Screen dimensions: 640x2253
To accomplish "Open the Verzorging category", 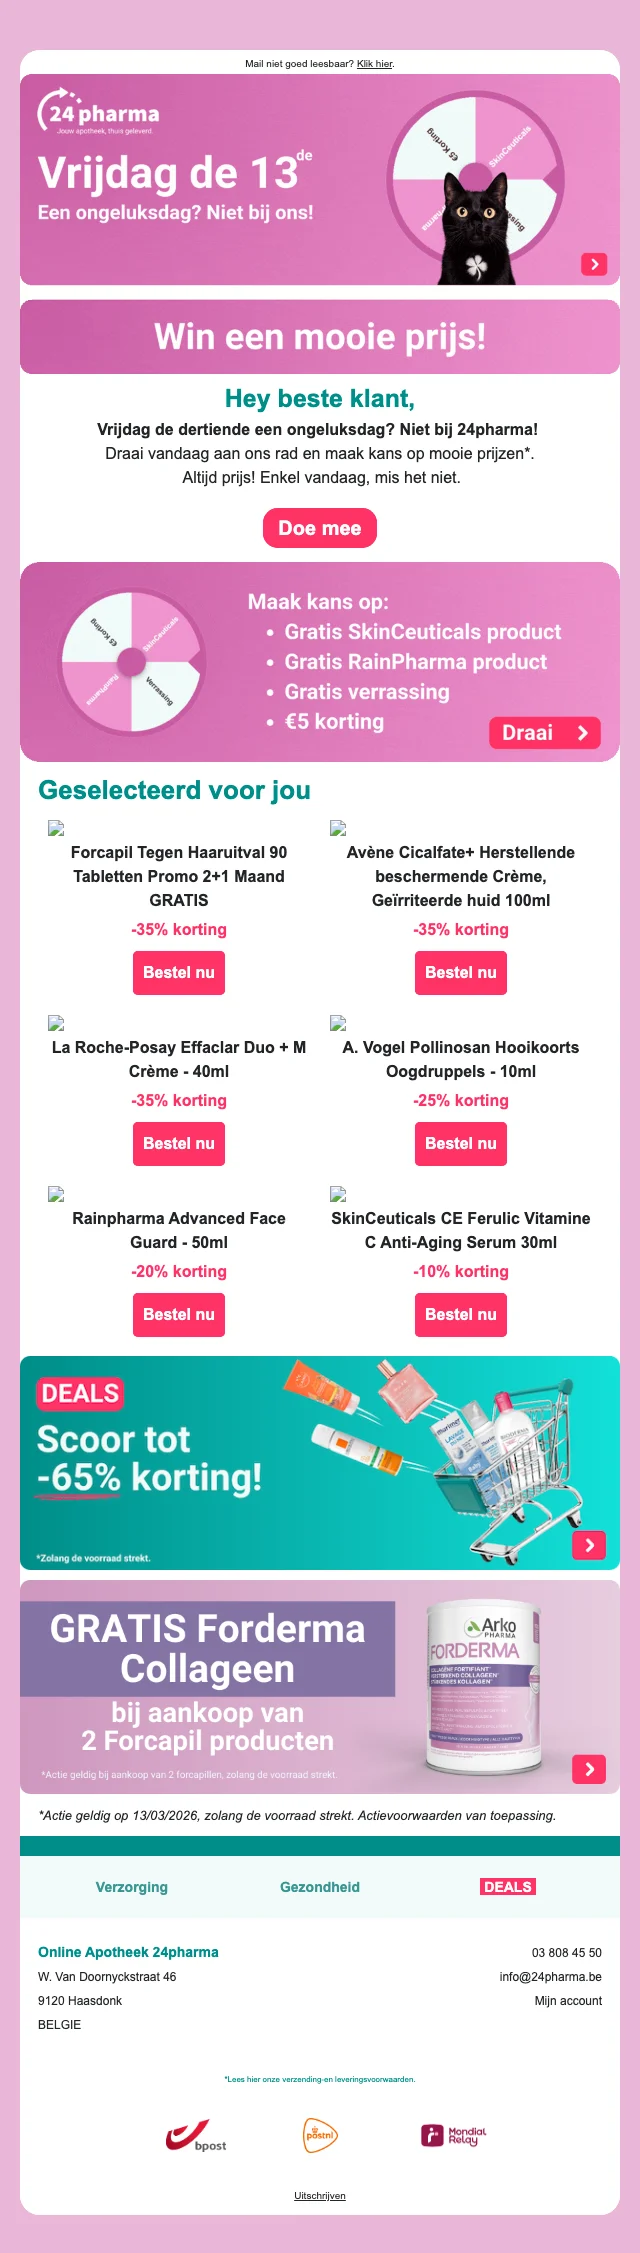I will click(132, 1887).
